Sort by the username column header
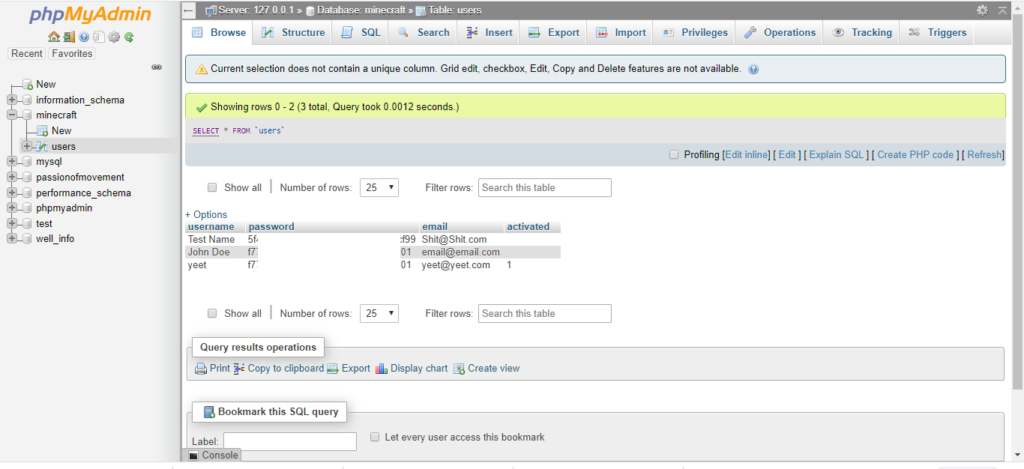The width and height of the screenshot is (1024, 469). 211,227
